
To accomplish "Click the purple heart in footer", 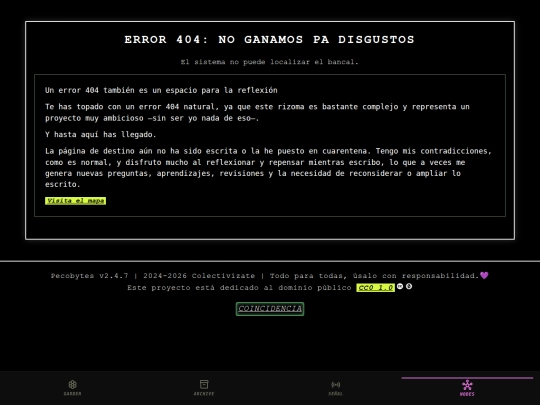I will point(484,276).
